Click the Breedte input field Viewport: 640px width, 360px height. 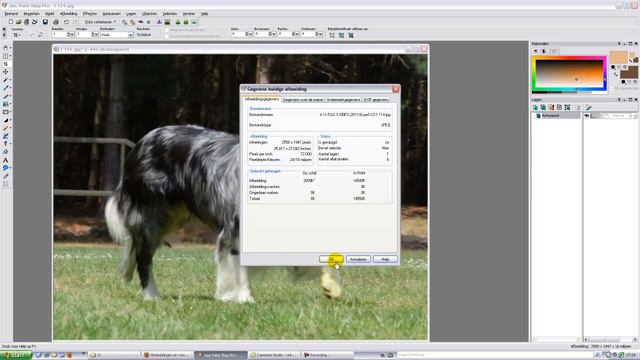point(59,35)
